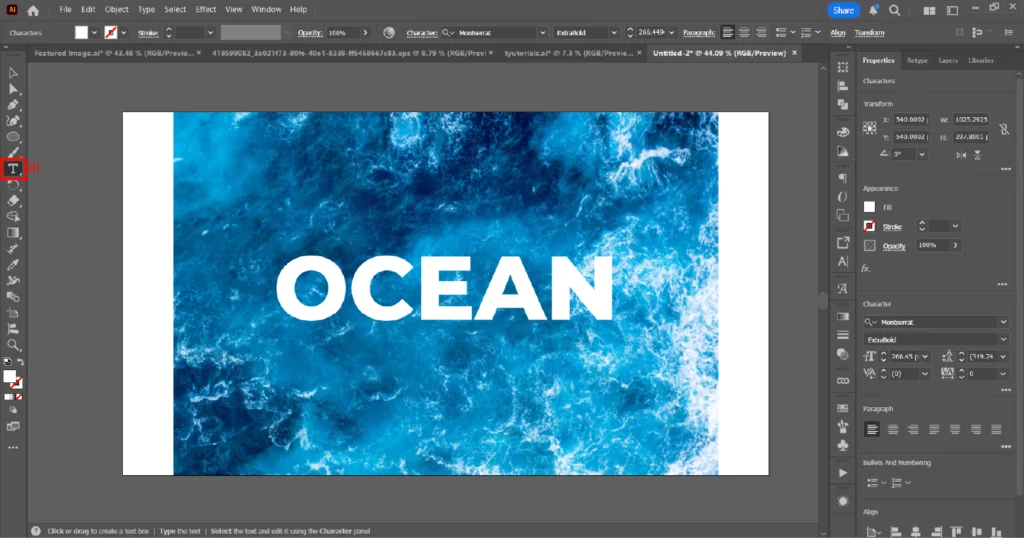Image resolution: width=1024 pixels, height=538 pixels.
Task: Select the Ellipse shape tool
Action: pos(12,137)
